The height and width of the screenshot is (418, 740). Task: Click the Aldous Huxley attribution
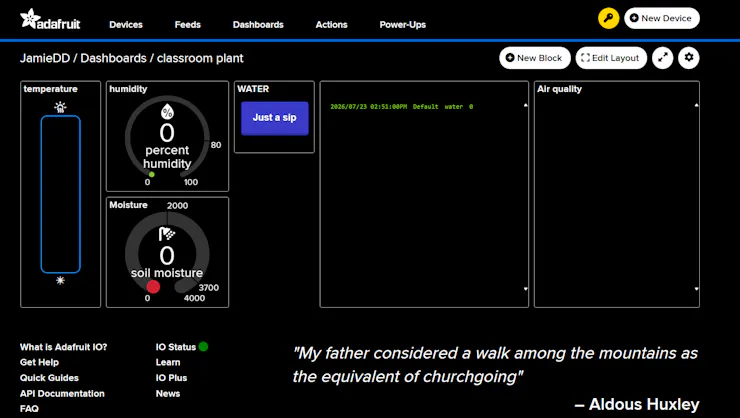pyautogui.click(x=637, y=404)
